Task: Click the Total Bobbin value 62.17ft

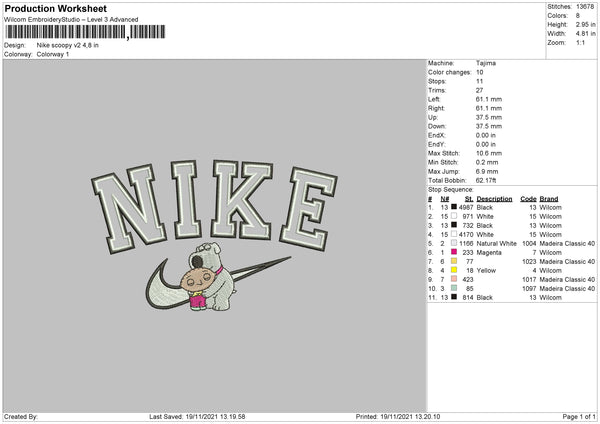Action: [486, 180]
